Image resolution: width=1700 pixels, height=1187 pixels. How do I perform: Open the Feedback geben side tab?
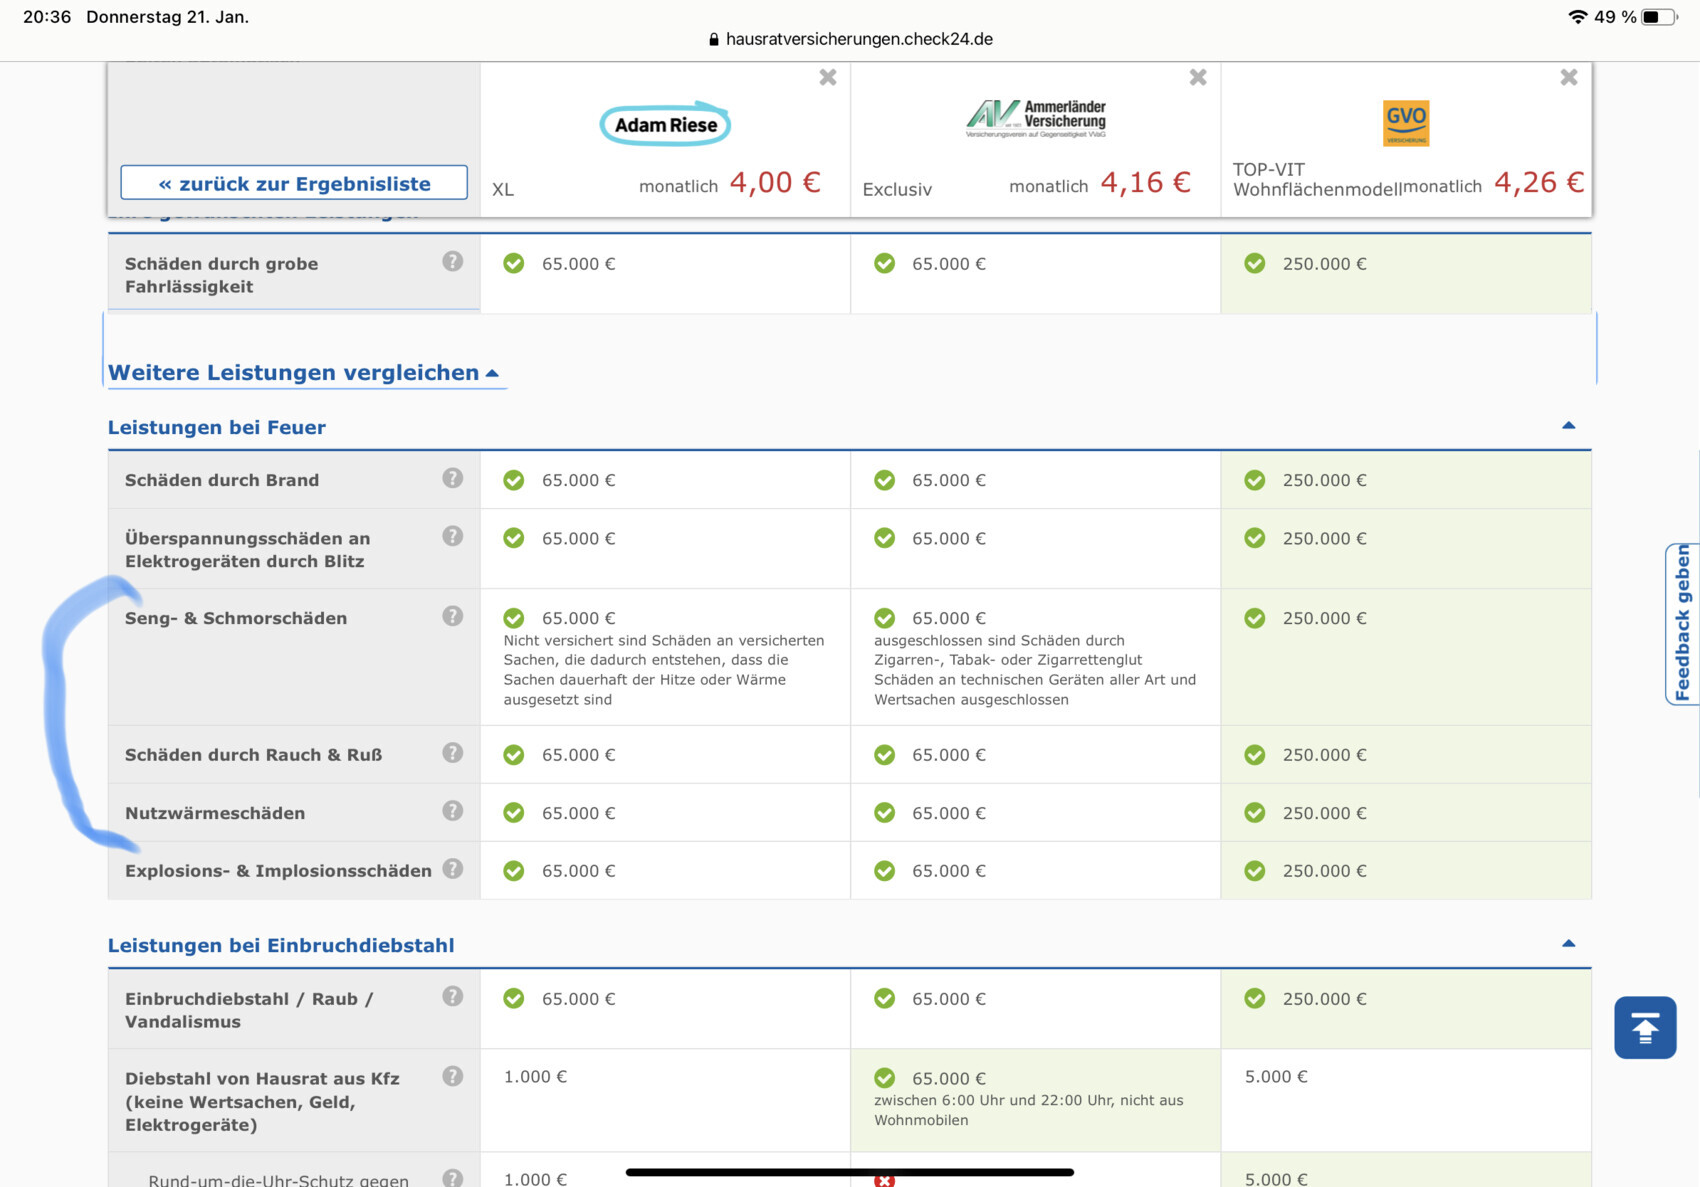pos(1682,623)
